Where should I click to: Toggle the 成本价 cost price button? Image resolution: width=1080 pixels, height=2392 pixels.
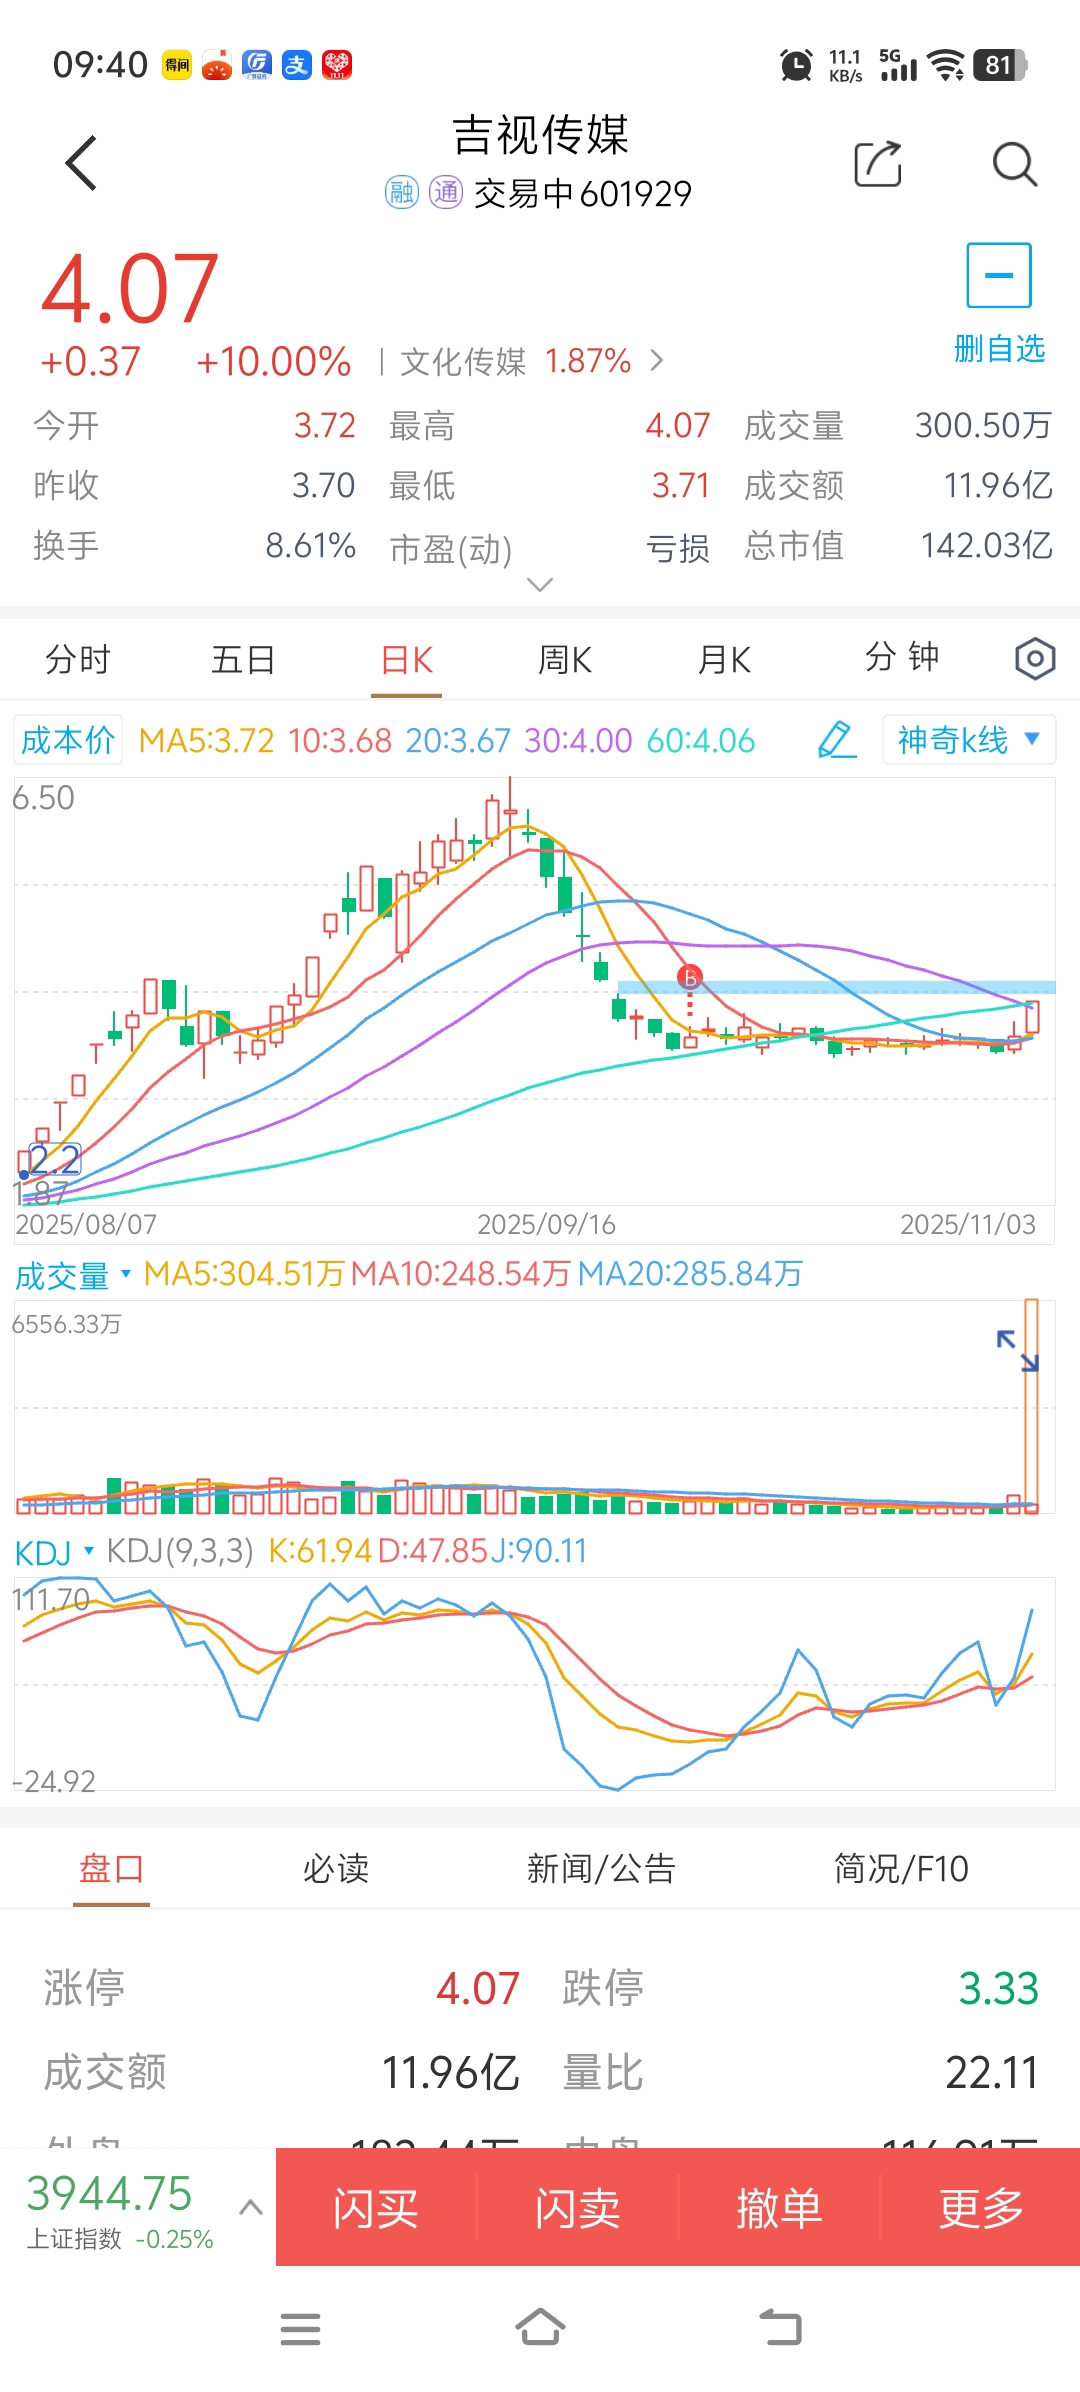[68, 740]
